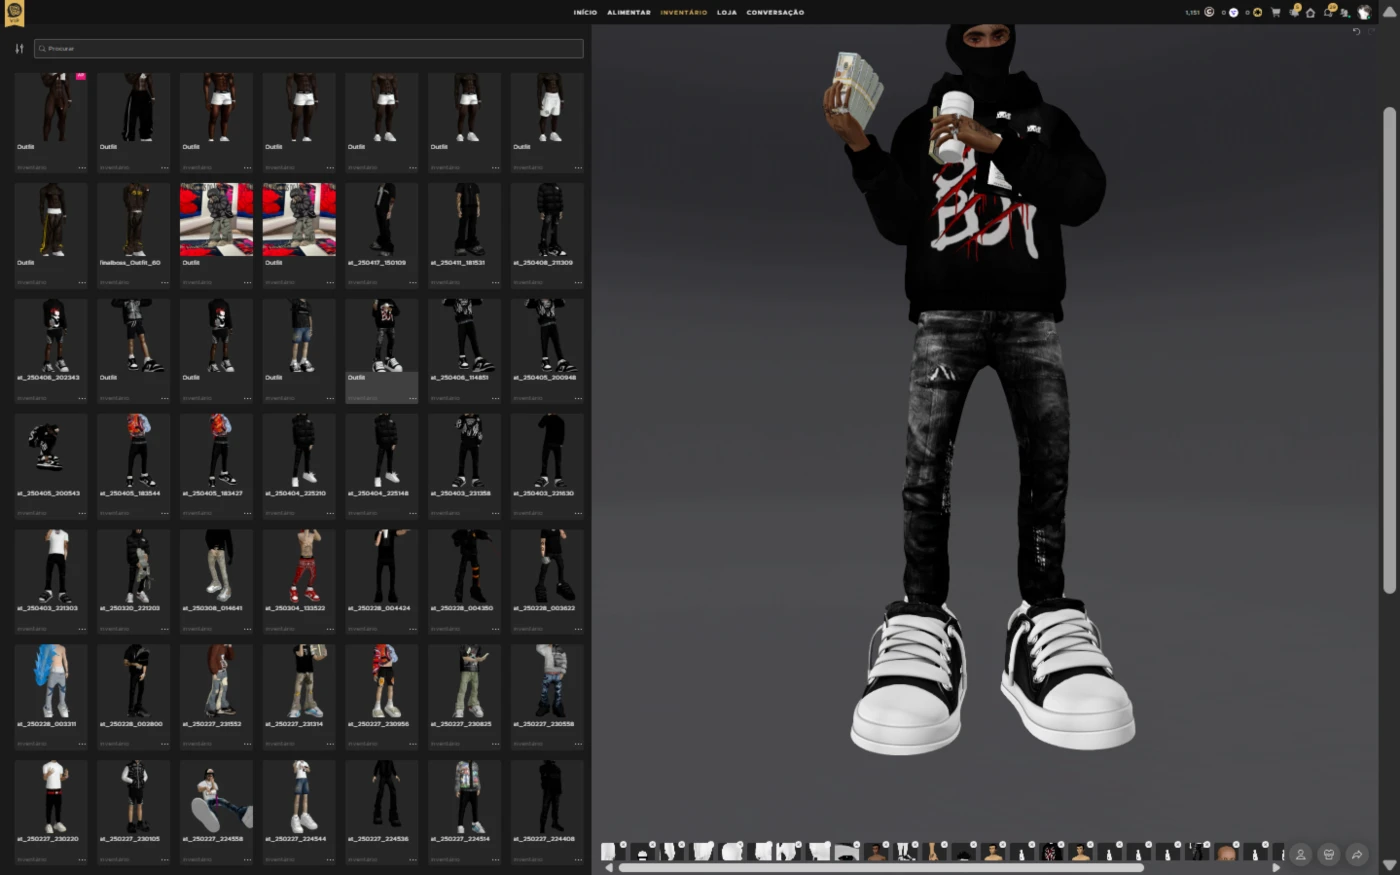Open more options for at_250228_003311 outfit

tap(82, 744)
